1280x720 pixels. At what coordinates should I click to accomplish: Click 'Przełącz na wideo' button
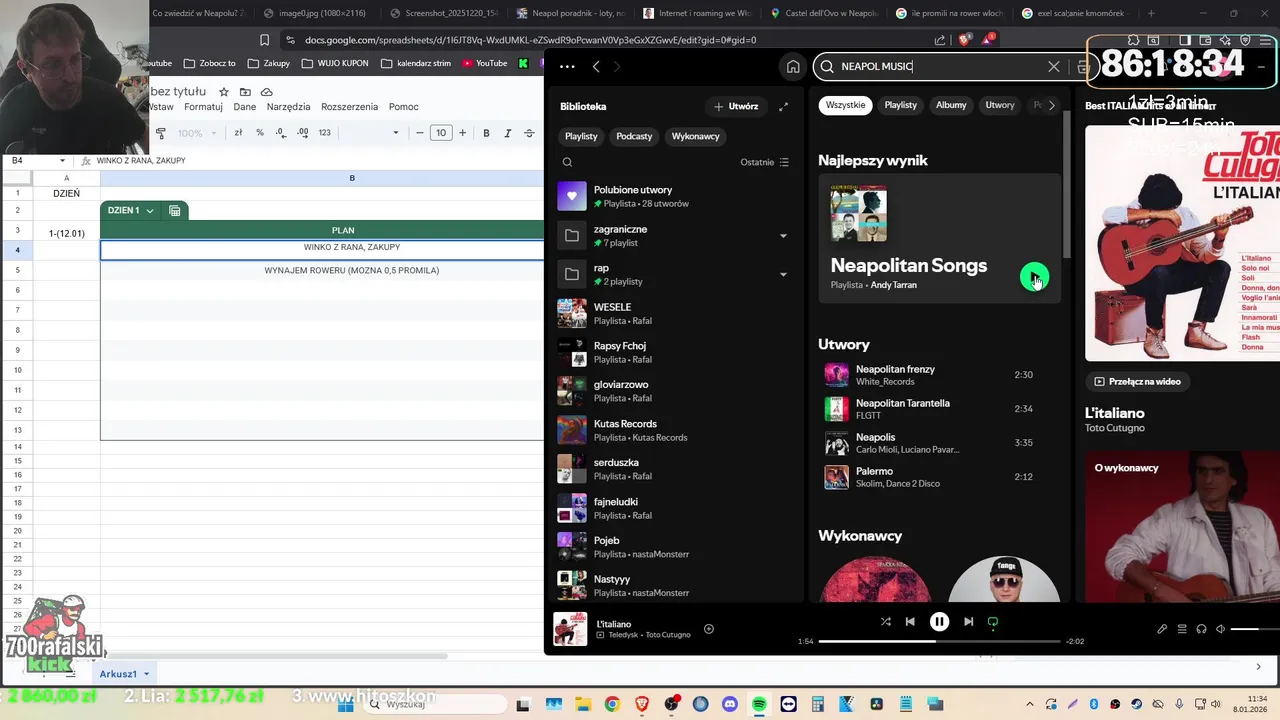click(x=1137, y=381)
